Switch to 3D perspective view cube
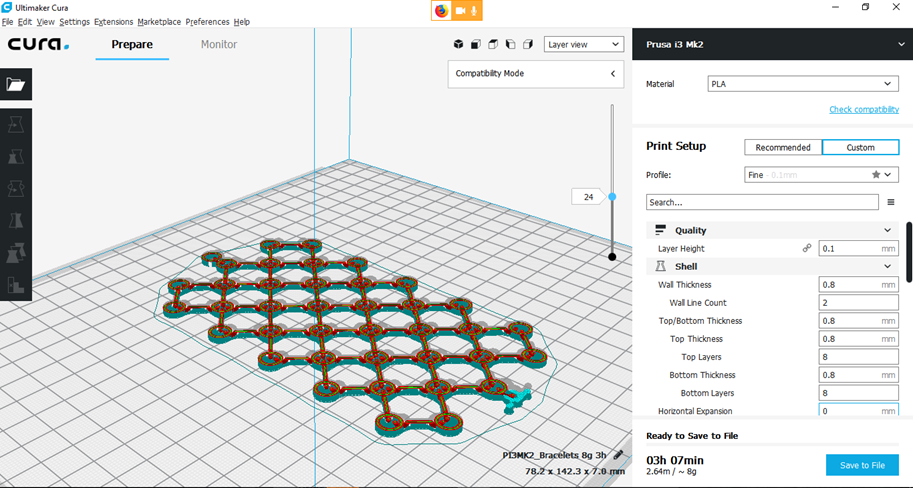 (x=458, y=44)
